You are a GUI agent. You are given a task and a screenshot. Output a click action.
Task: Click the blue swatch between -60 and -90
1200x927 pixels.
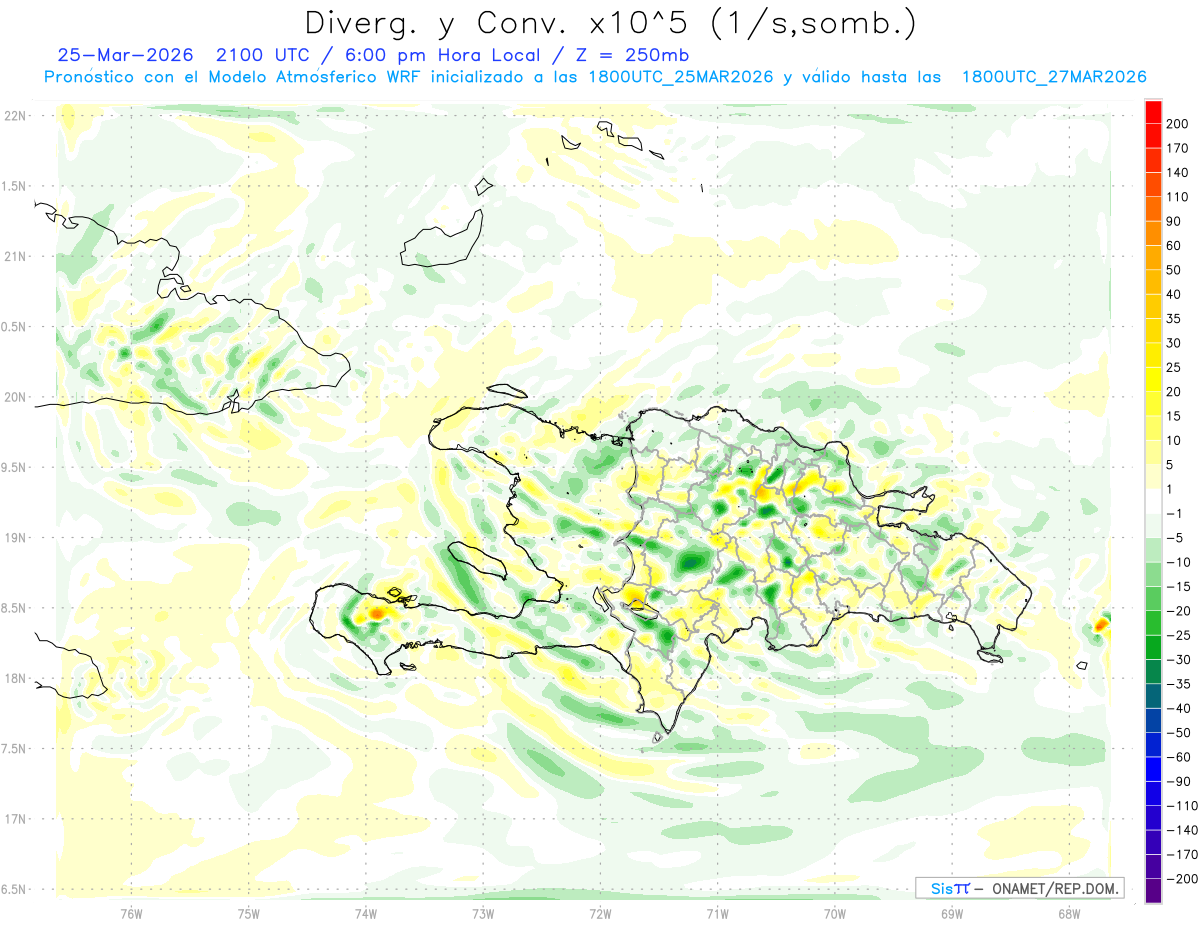pyautogui.click(x=1153, y=769)
